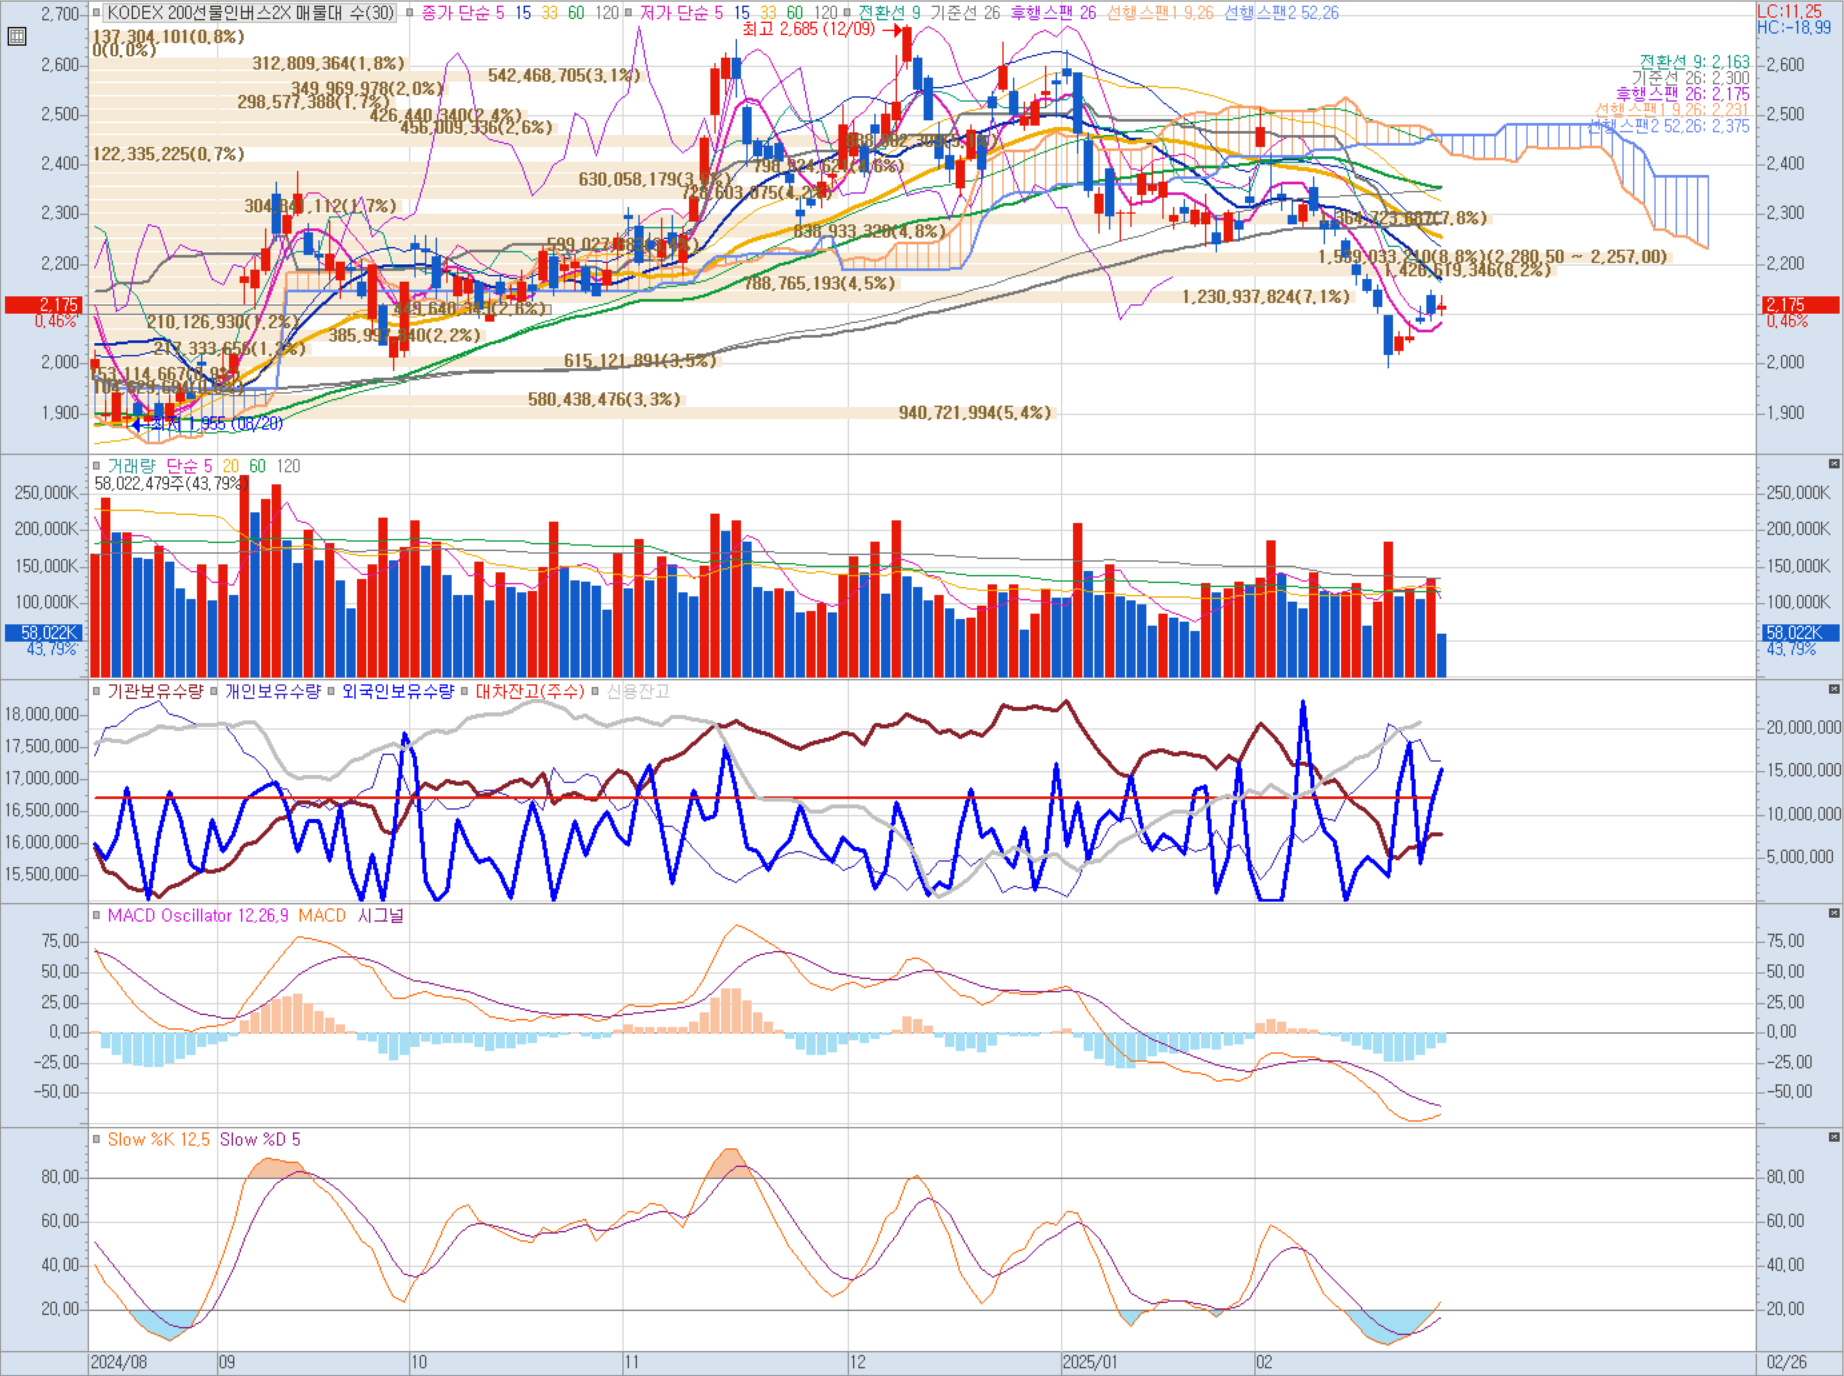
Task: Click the square marker before 종가 단순 label
Action: click(410, 13)
